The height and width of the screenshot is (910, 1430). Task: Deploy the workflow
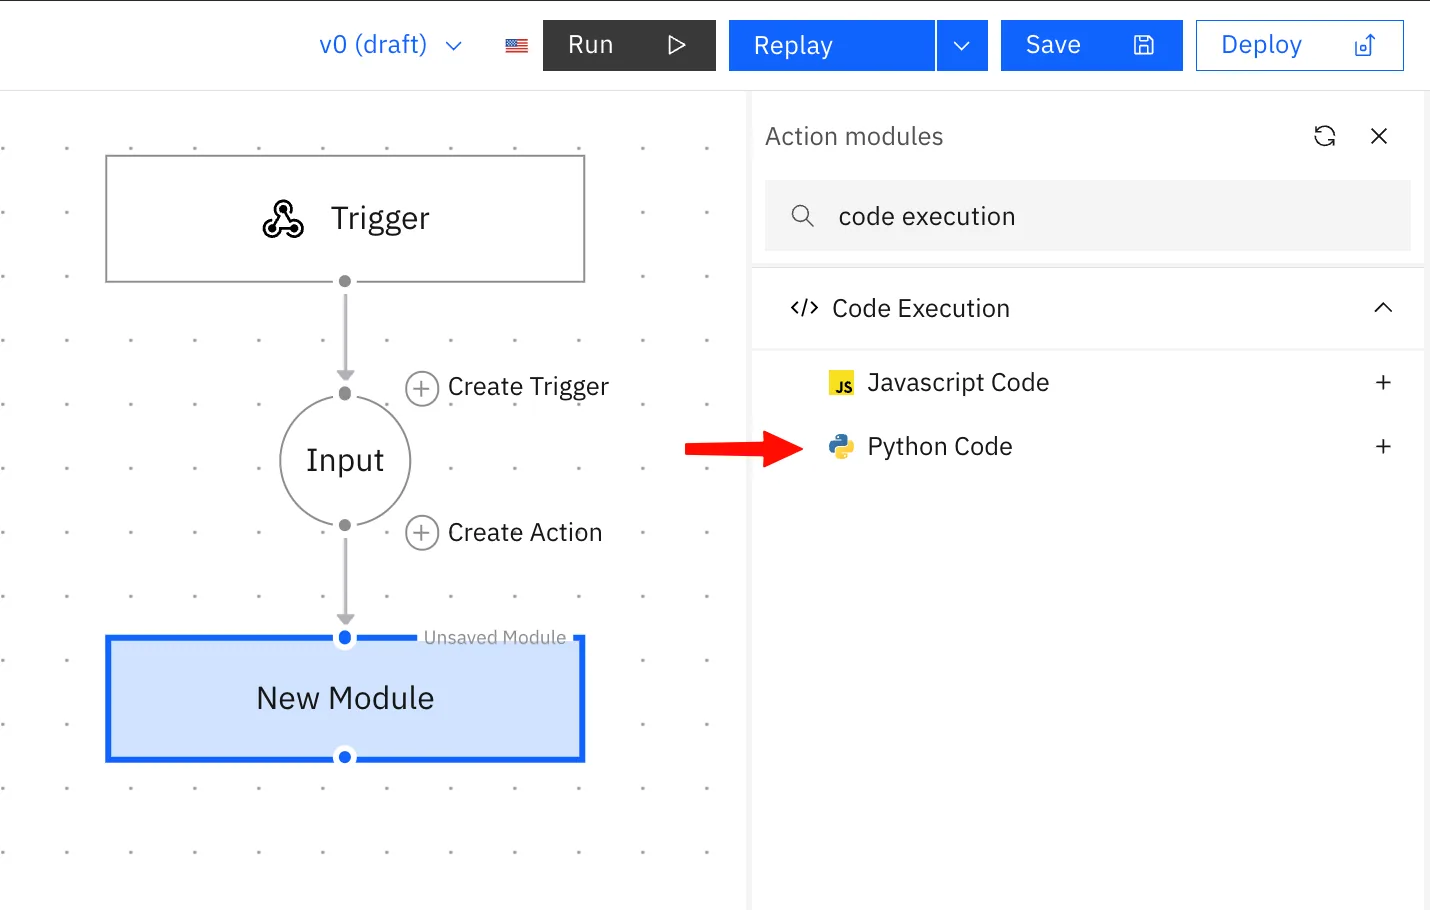(x=1300, y=46)
